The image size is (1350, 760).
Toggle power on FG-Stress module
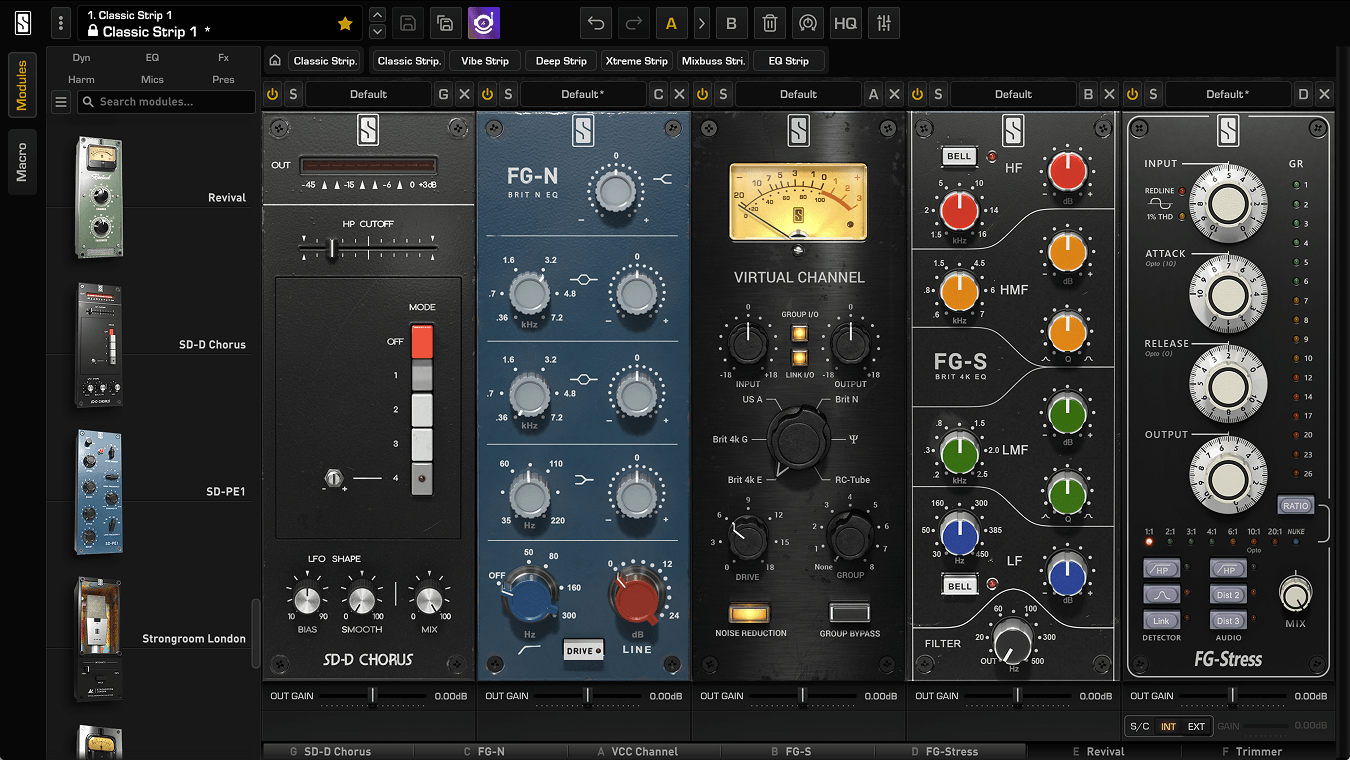1133,94
